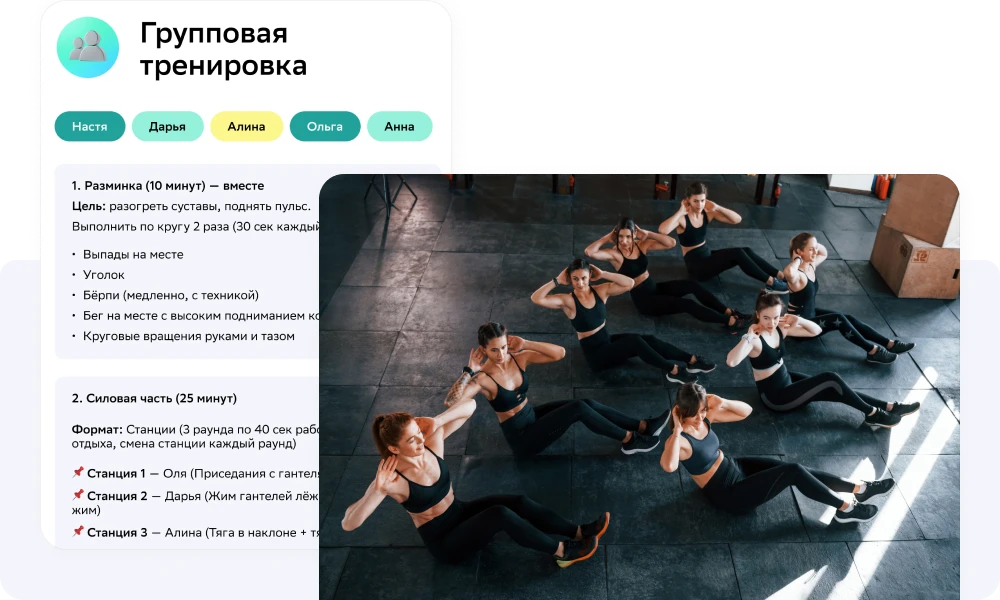Select the Настя participant chip
This screenshot has height=600, width=1000.
[x=90, y=126]
